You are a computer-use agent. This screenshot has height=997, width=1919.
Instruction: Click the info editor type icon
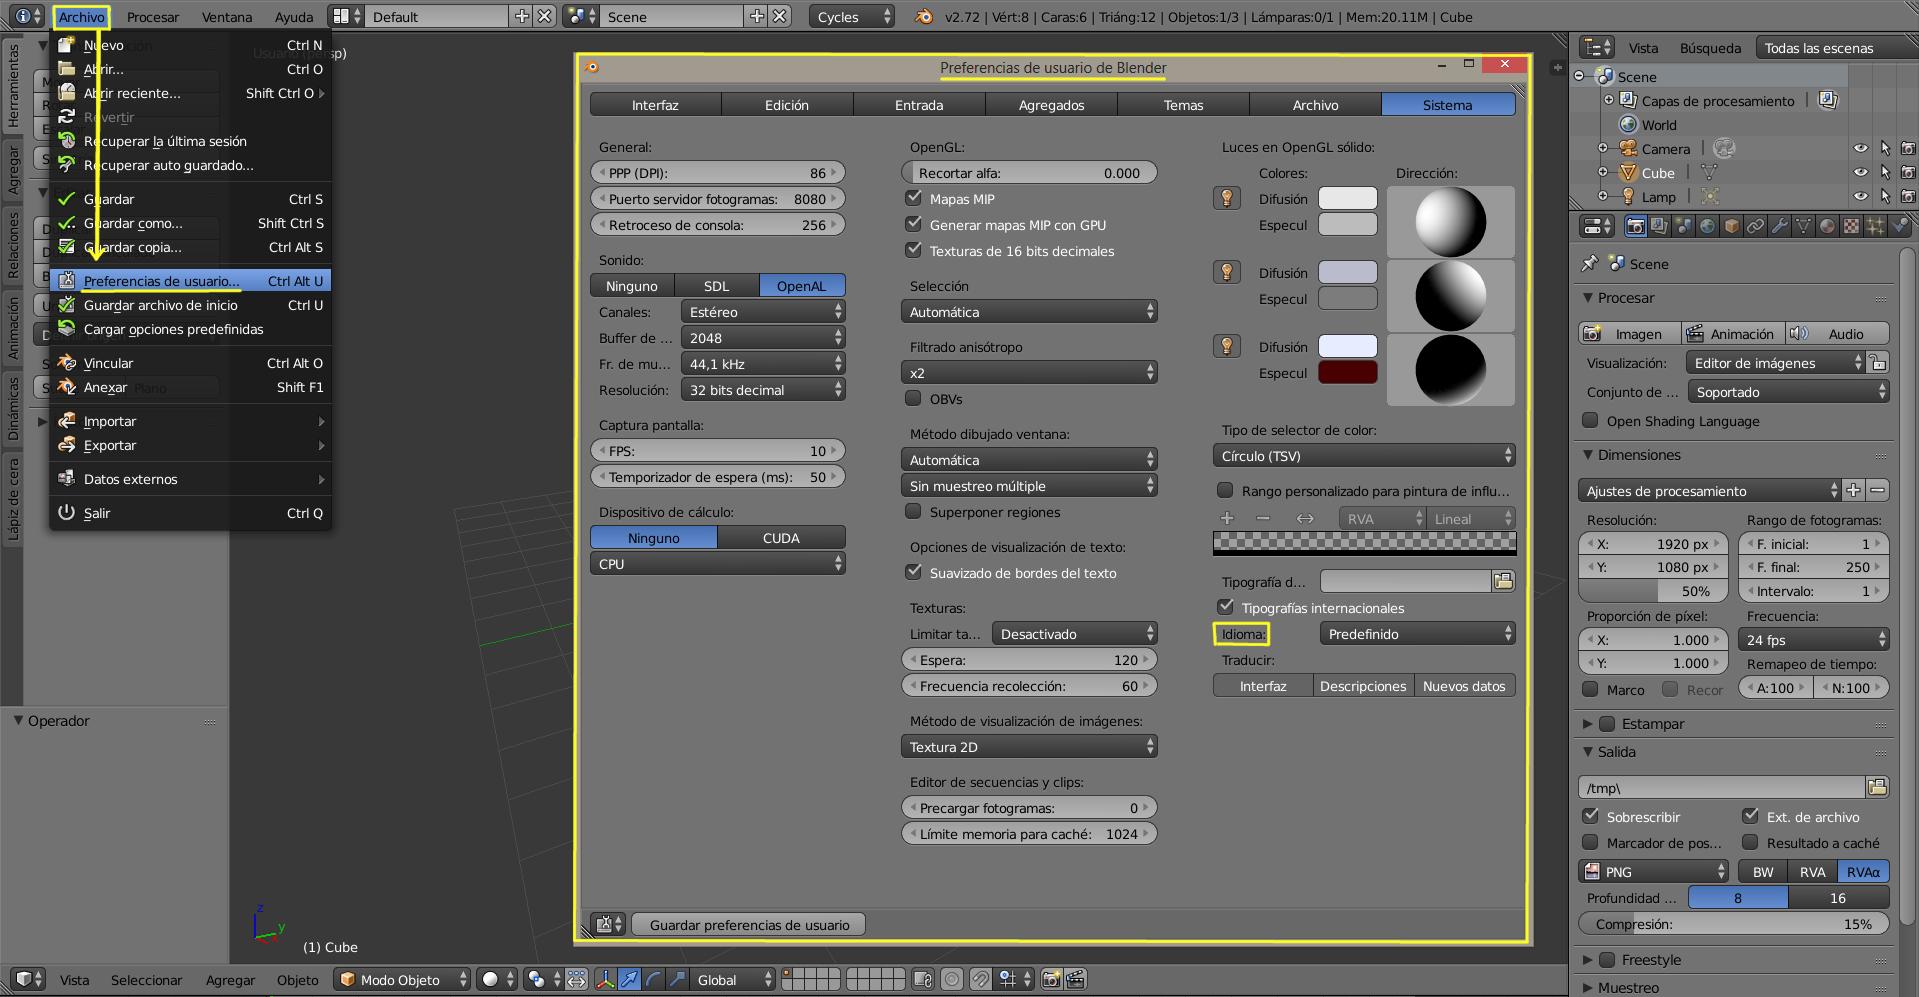(26, 16)
